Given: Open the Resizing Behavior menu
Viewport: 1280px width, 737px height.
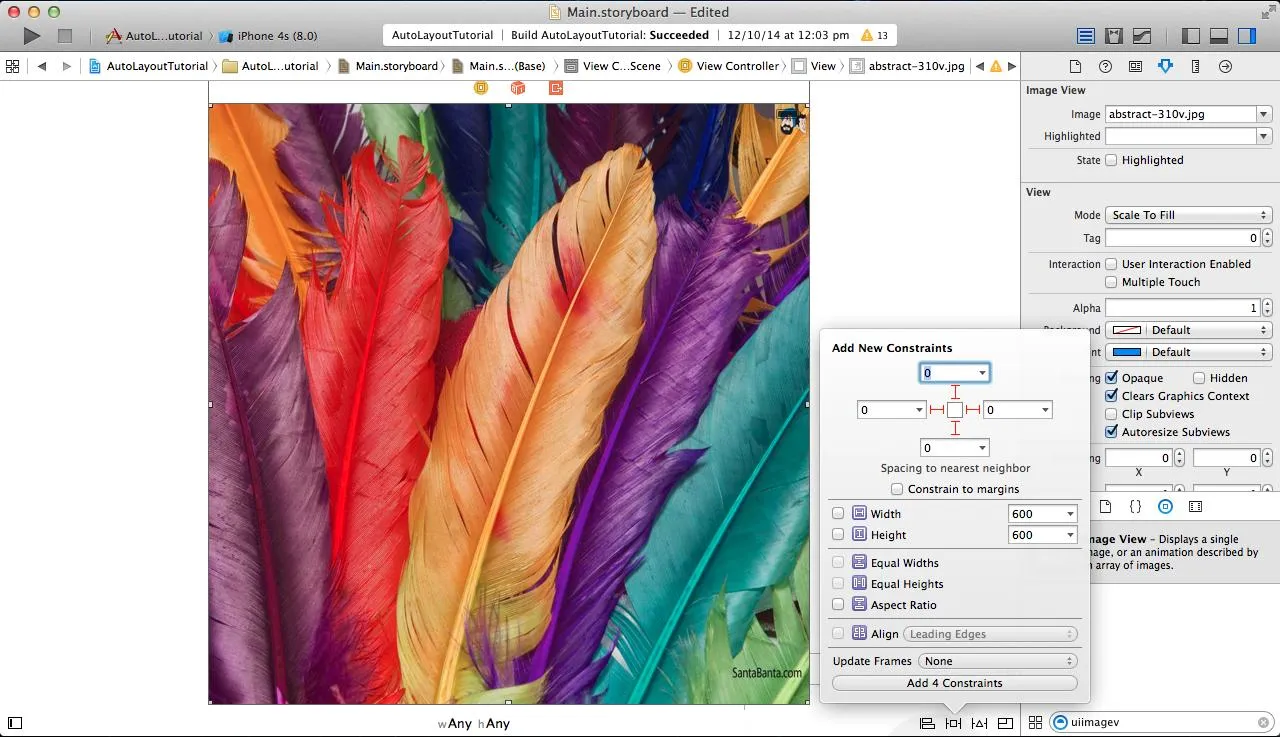Looking at the screenshot, I should [1005, 723].
